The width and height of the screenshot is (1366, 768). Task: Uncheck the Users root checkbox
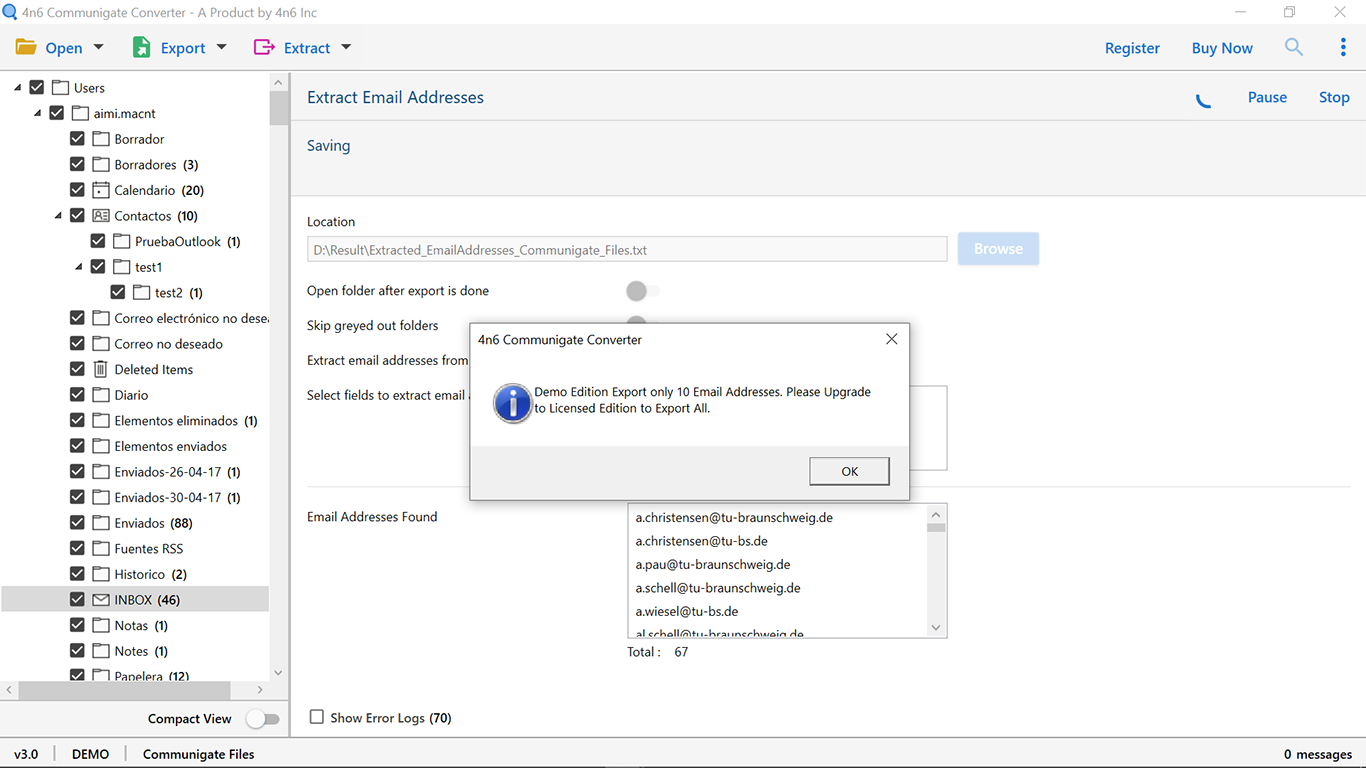[x=37, y=88]
